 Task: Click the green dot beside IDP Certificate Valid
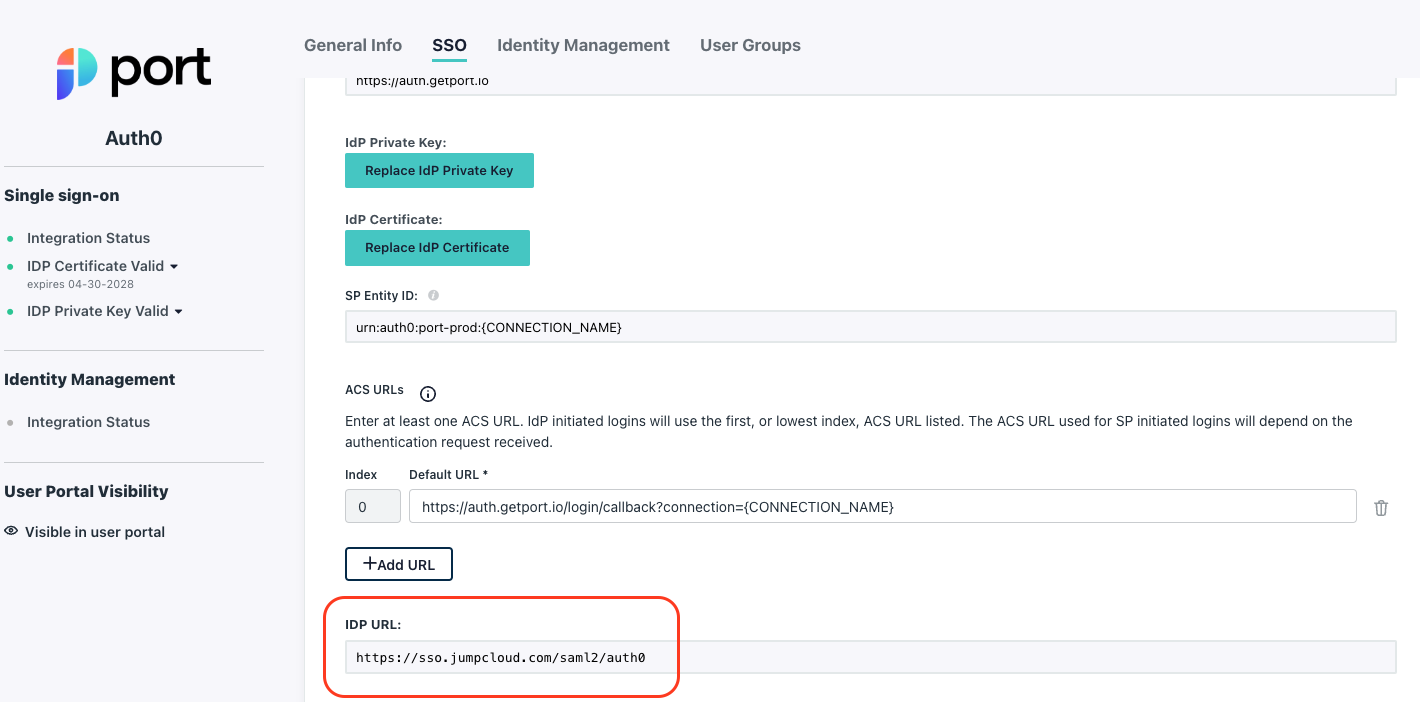10,266
